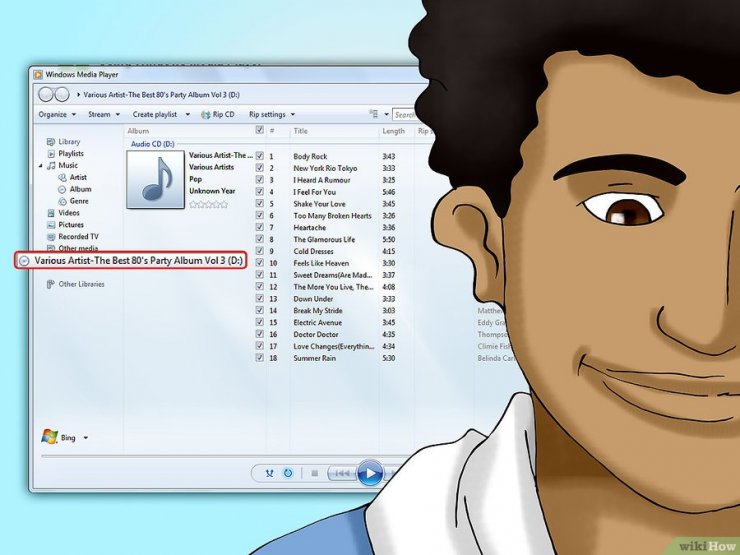Select Various Artist-The Best 80's Party Album entry
Viewport: 740px width, 555px height.
pyautogui.click(x=131, y=261)
